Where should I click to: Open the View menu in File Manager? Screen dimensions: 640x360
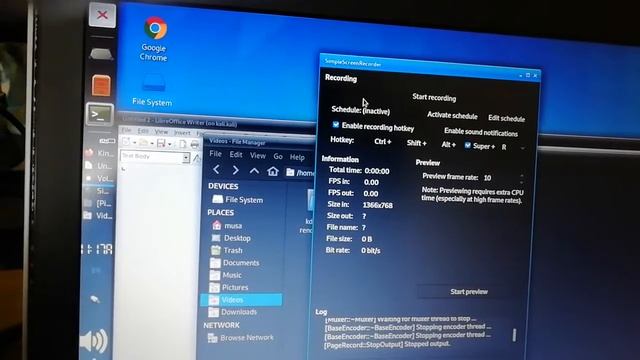pyautogui.click(x=258, y=156)
